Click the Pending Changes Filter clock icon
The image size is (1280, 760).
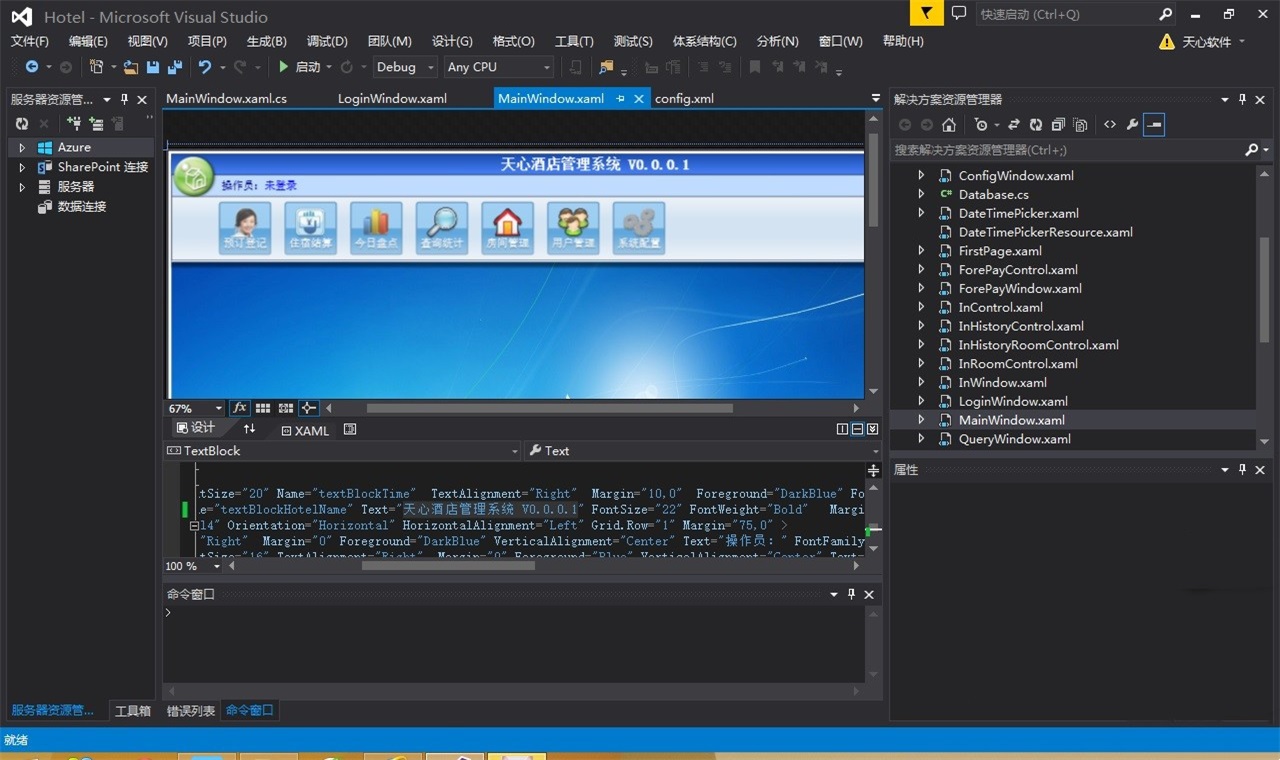point(981,125)
